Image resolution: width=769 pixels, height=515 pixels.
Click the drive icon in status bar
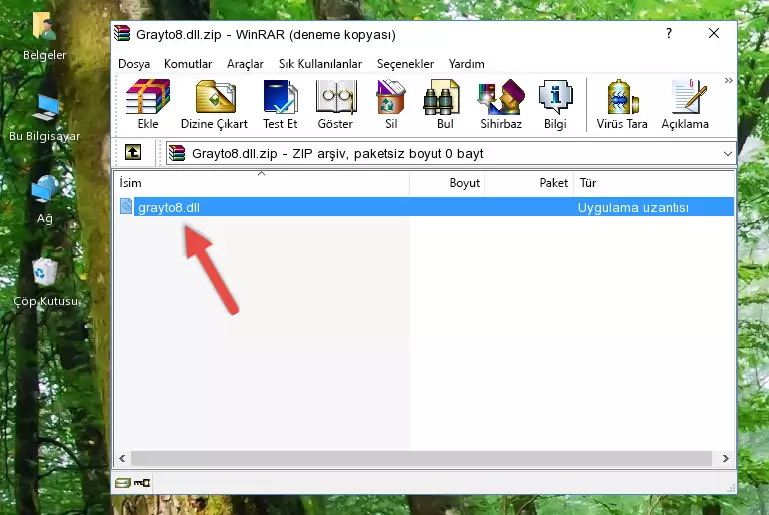(123, 483)
